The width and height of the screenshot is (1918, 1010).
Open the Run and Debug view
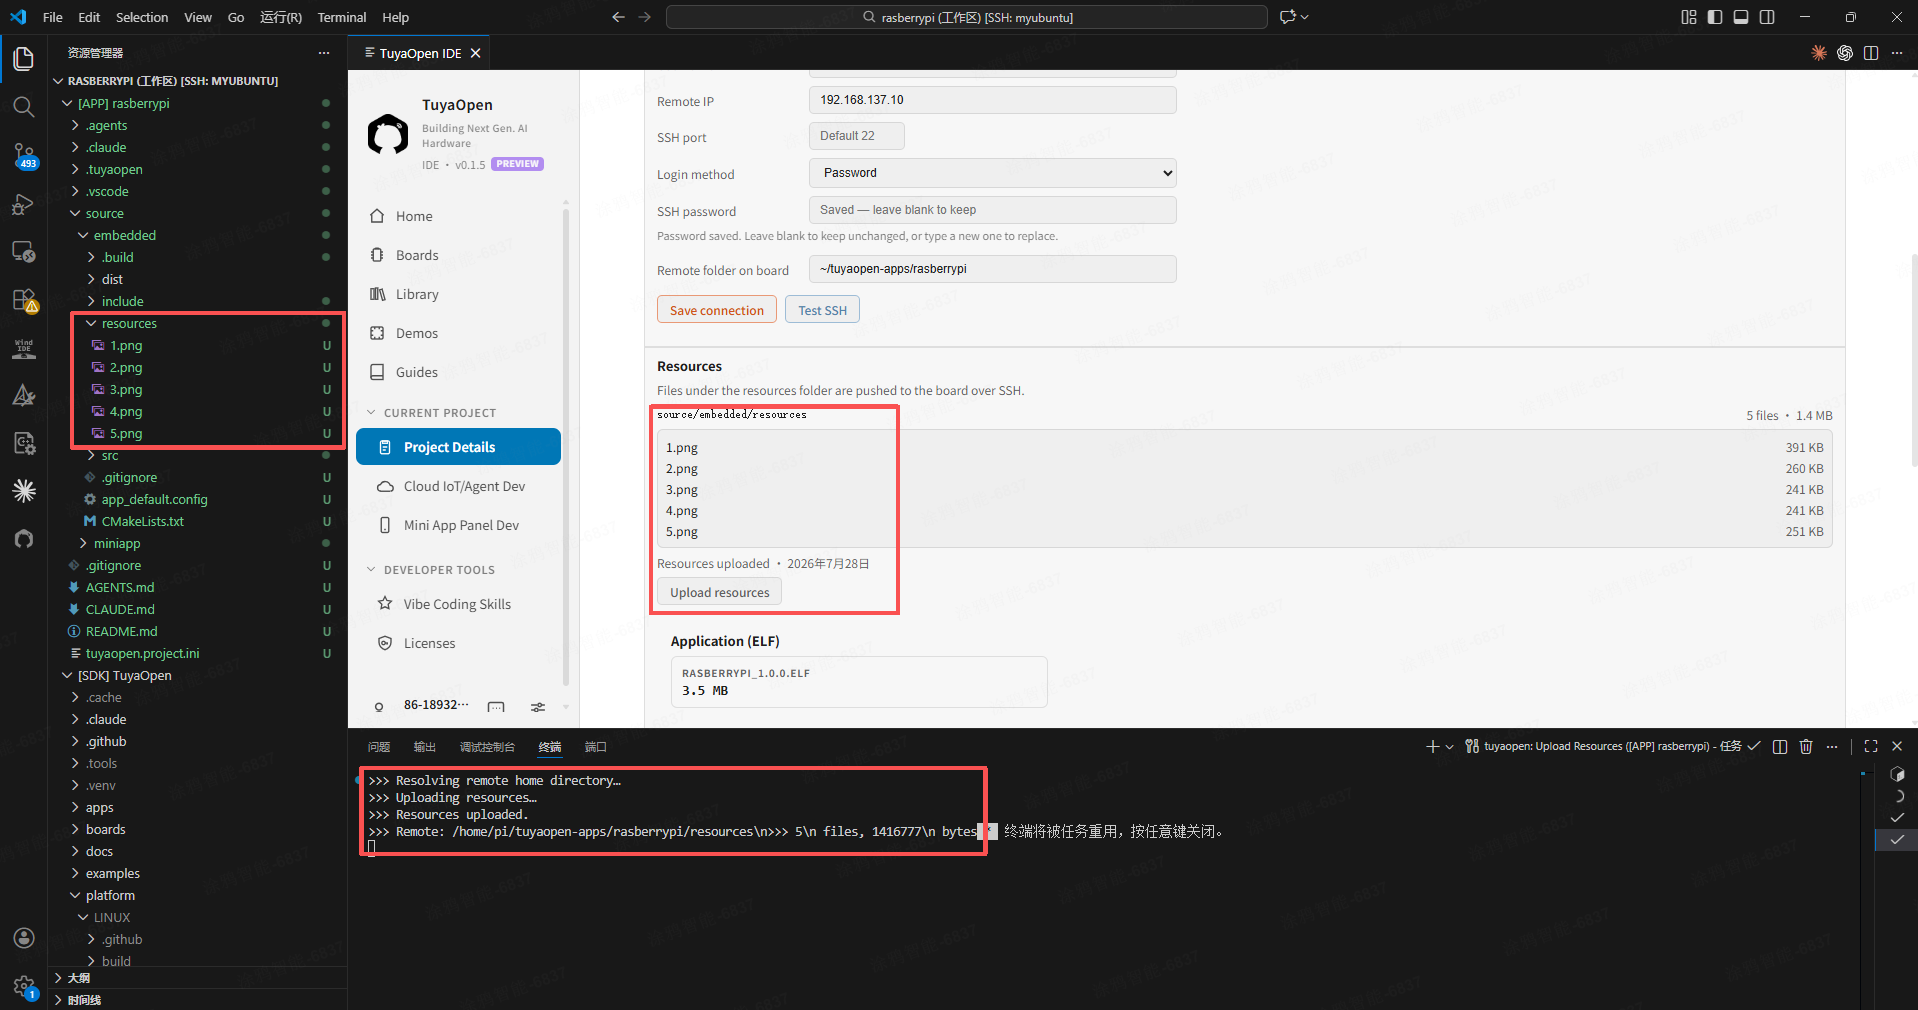pyautogui.click(x=24, y=204)
